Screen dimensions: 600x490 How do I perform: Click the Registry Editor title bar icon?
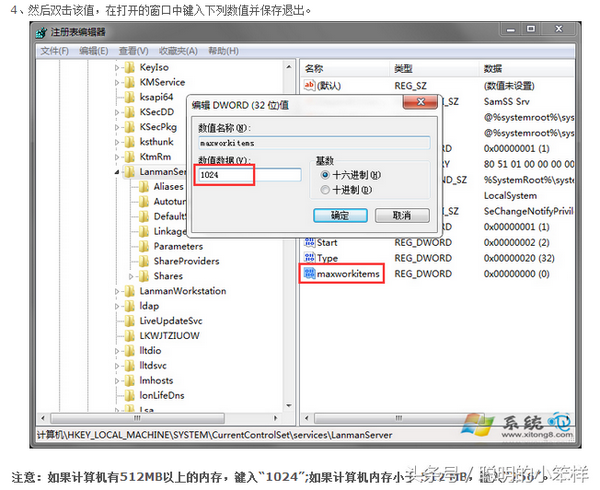[41, 33]
